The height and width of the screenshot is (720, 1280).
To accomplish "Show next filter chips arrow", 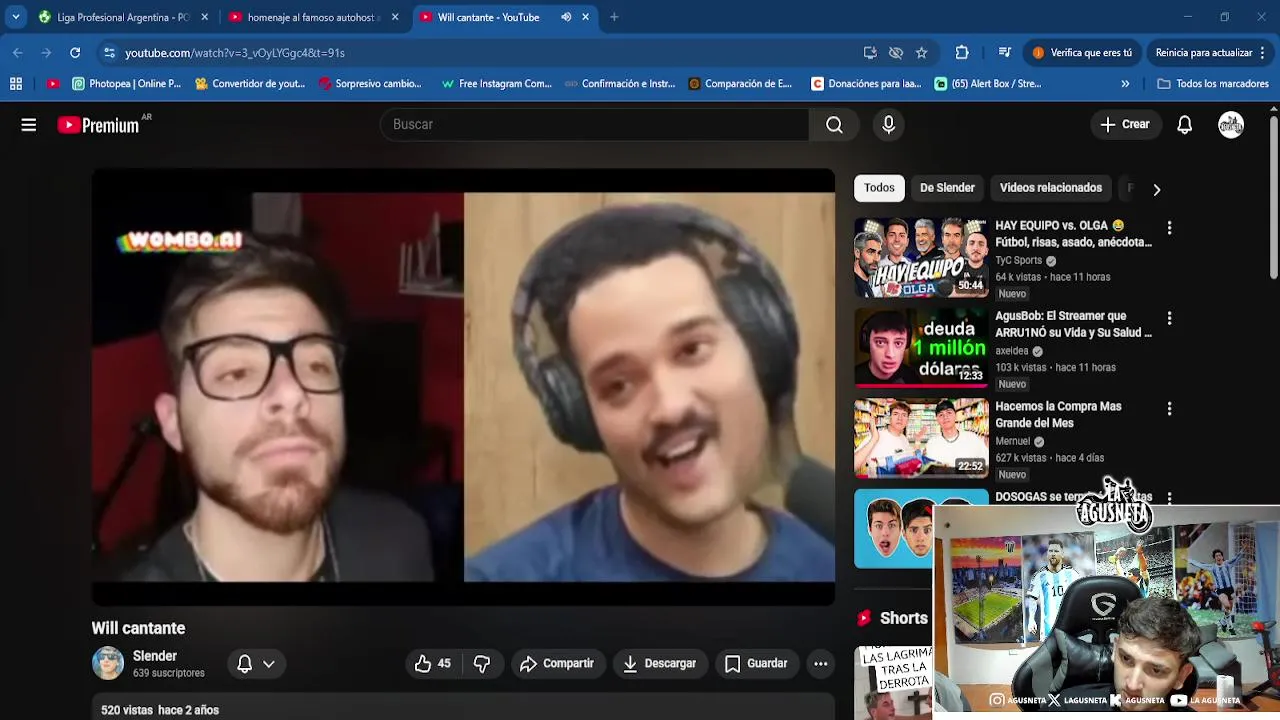I will click(x=1156, y=189).
